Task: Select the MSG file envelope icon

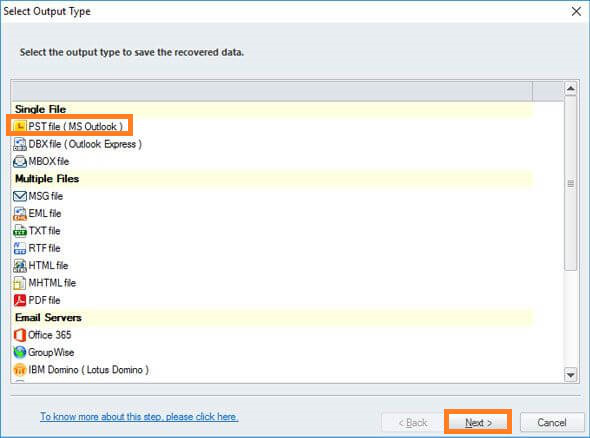Action: coord(20,196)
